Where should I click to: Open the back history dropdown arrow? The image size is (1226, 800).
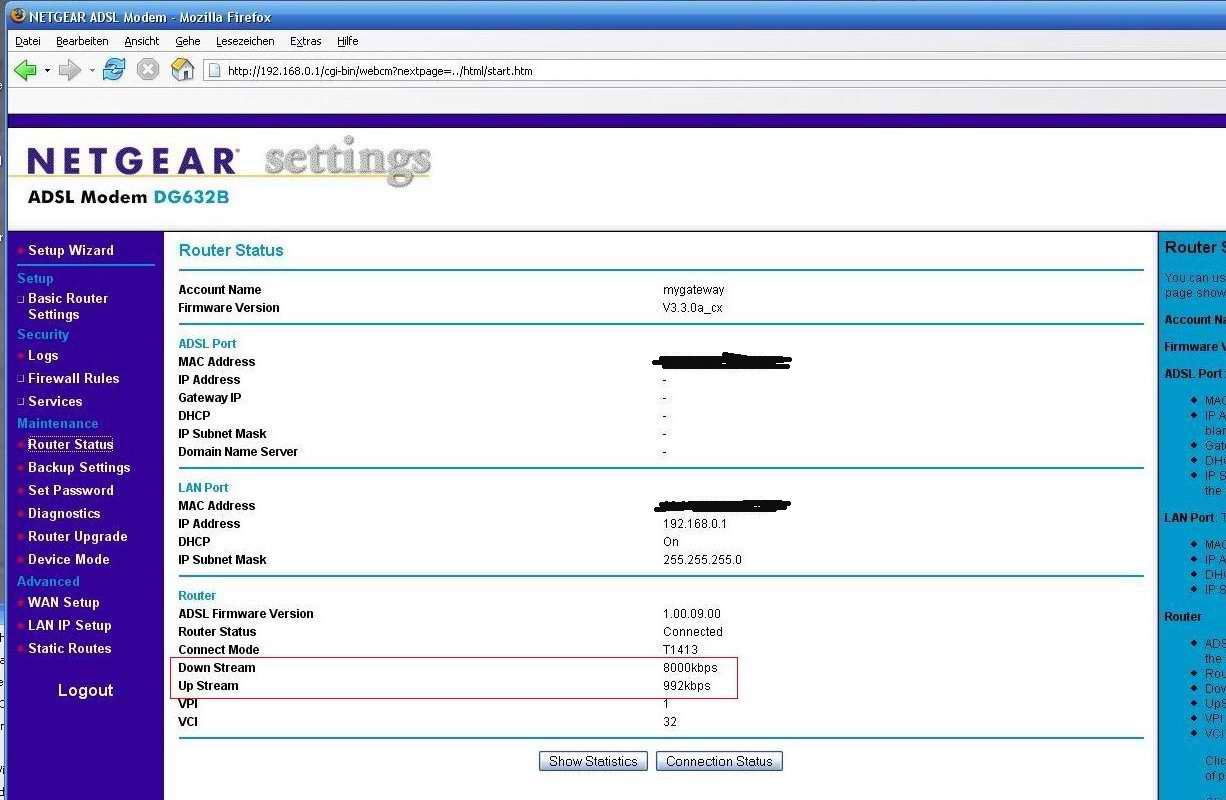47,71
